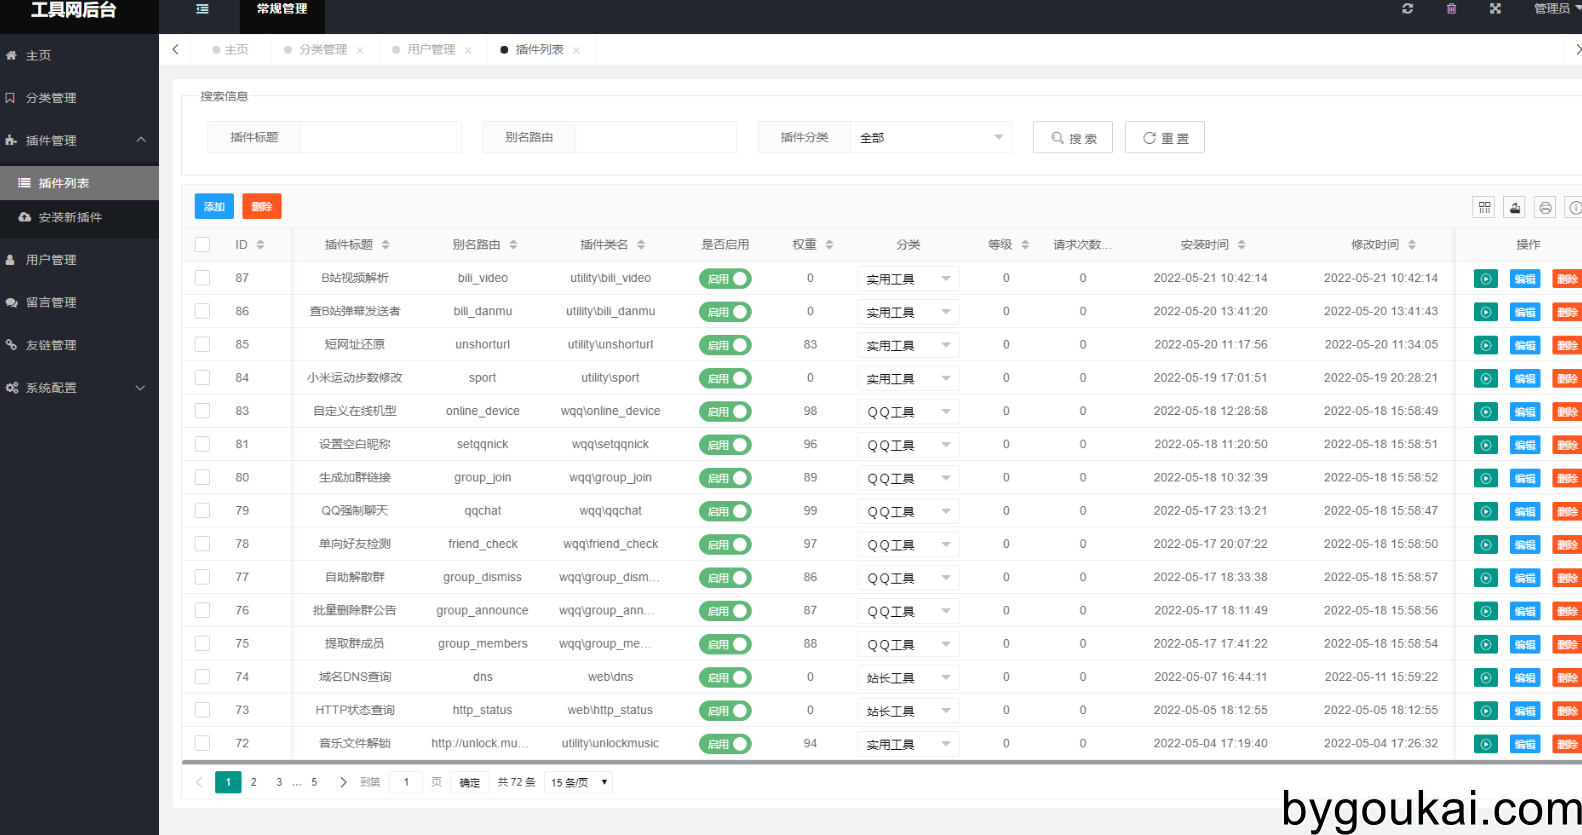Click the 别名路由 search input field
The image size is (1582, 835).
[x=656, y=137]
